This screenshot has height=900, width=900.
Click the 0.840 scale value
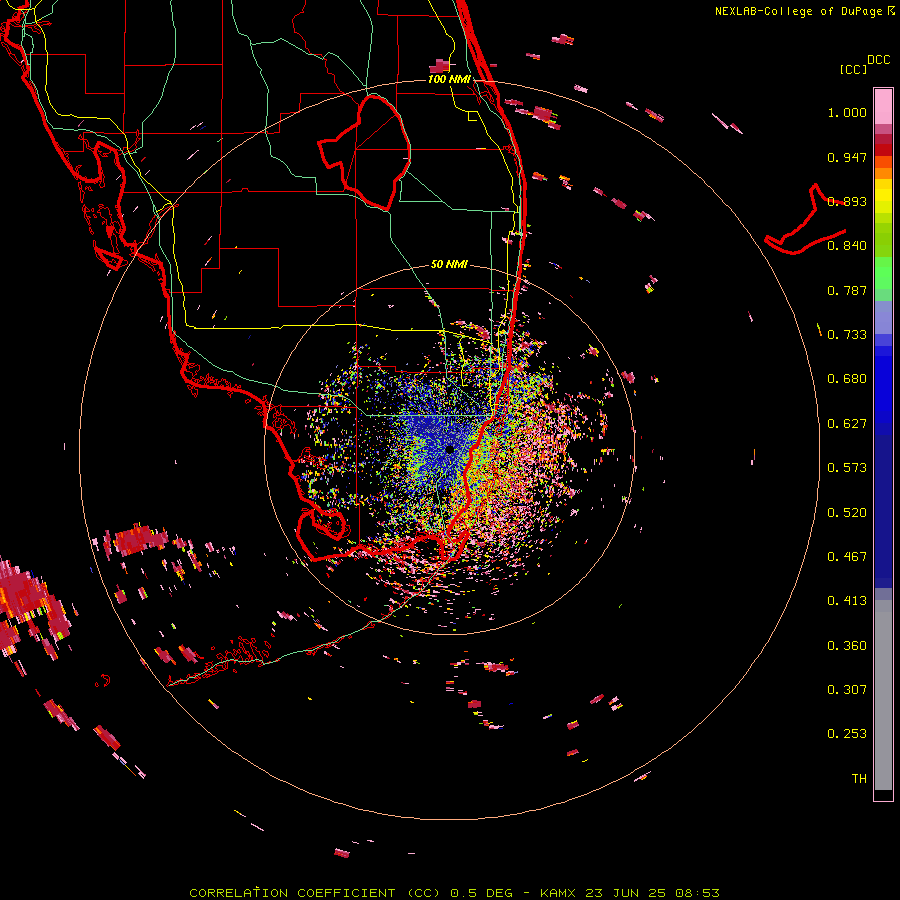(847, 246)
